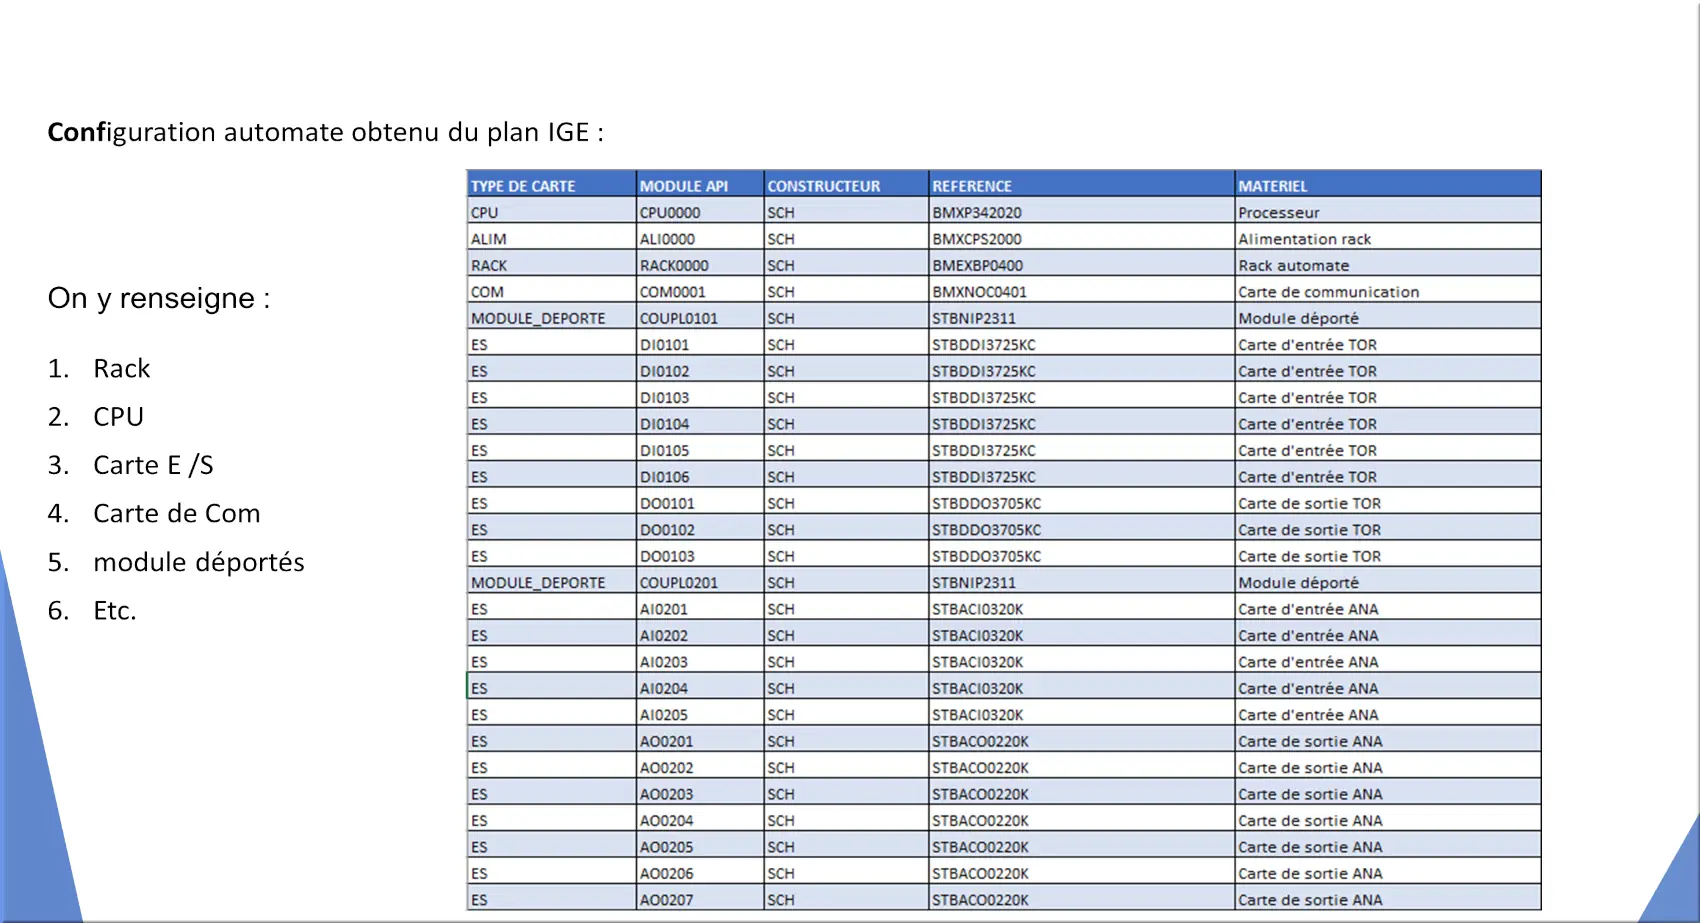
Task: Click STBACI0320K in the AI0201 row
Action: coord(1082,609)
